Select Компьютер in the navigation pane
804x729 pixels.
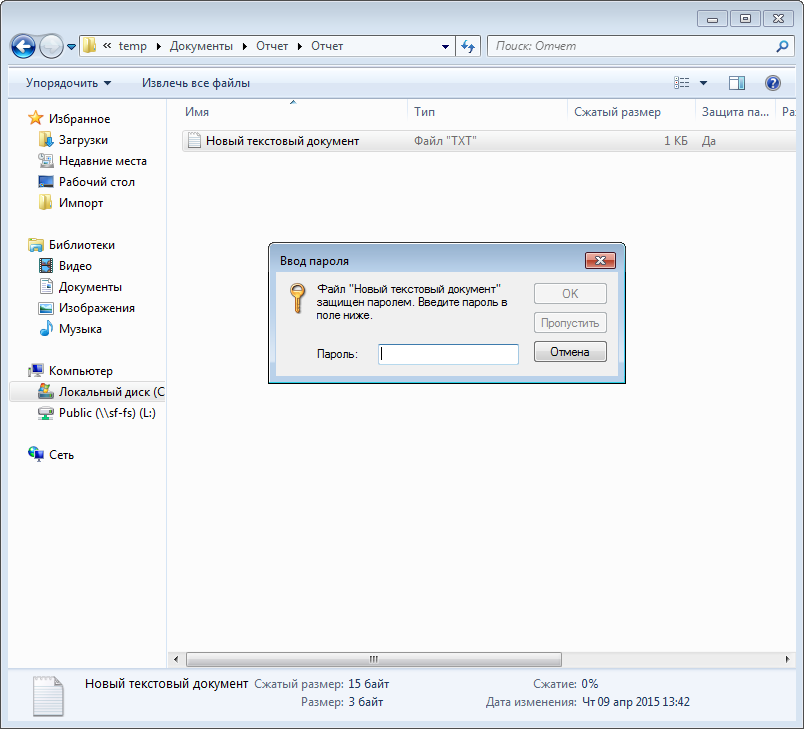(x=81, y=371)
